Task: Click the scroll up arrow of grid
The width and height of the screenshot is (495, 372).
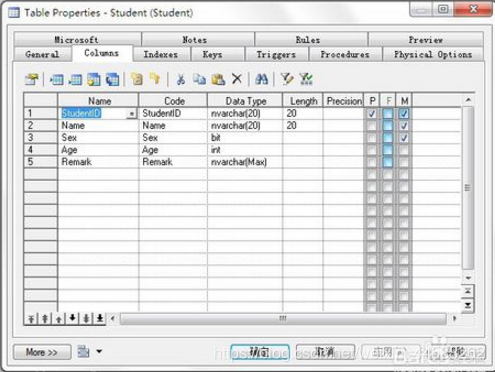Action: tap(468, 100)
